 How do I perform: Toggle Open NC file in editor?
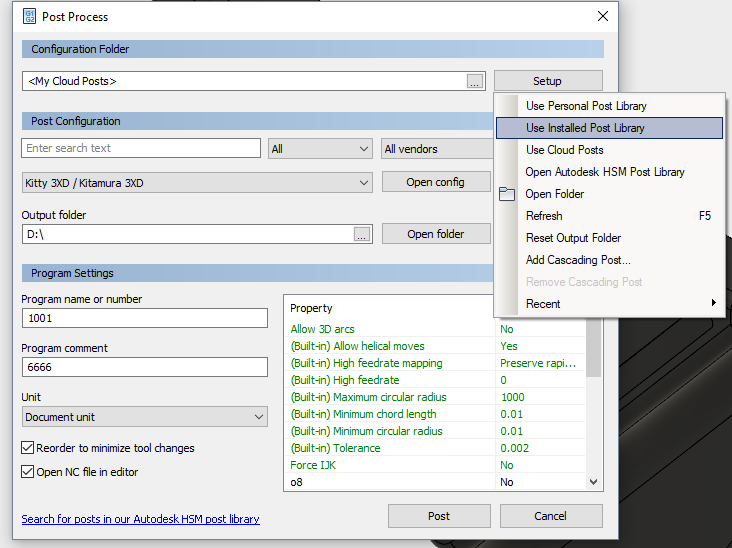point(28,472)
